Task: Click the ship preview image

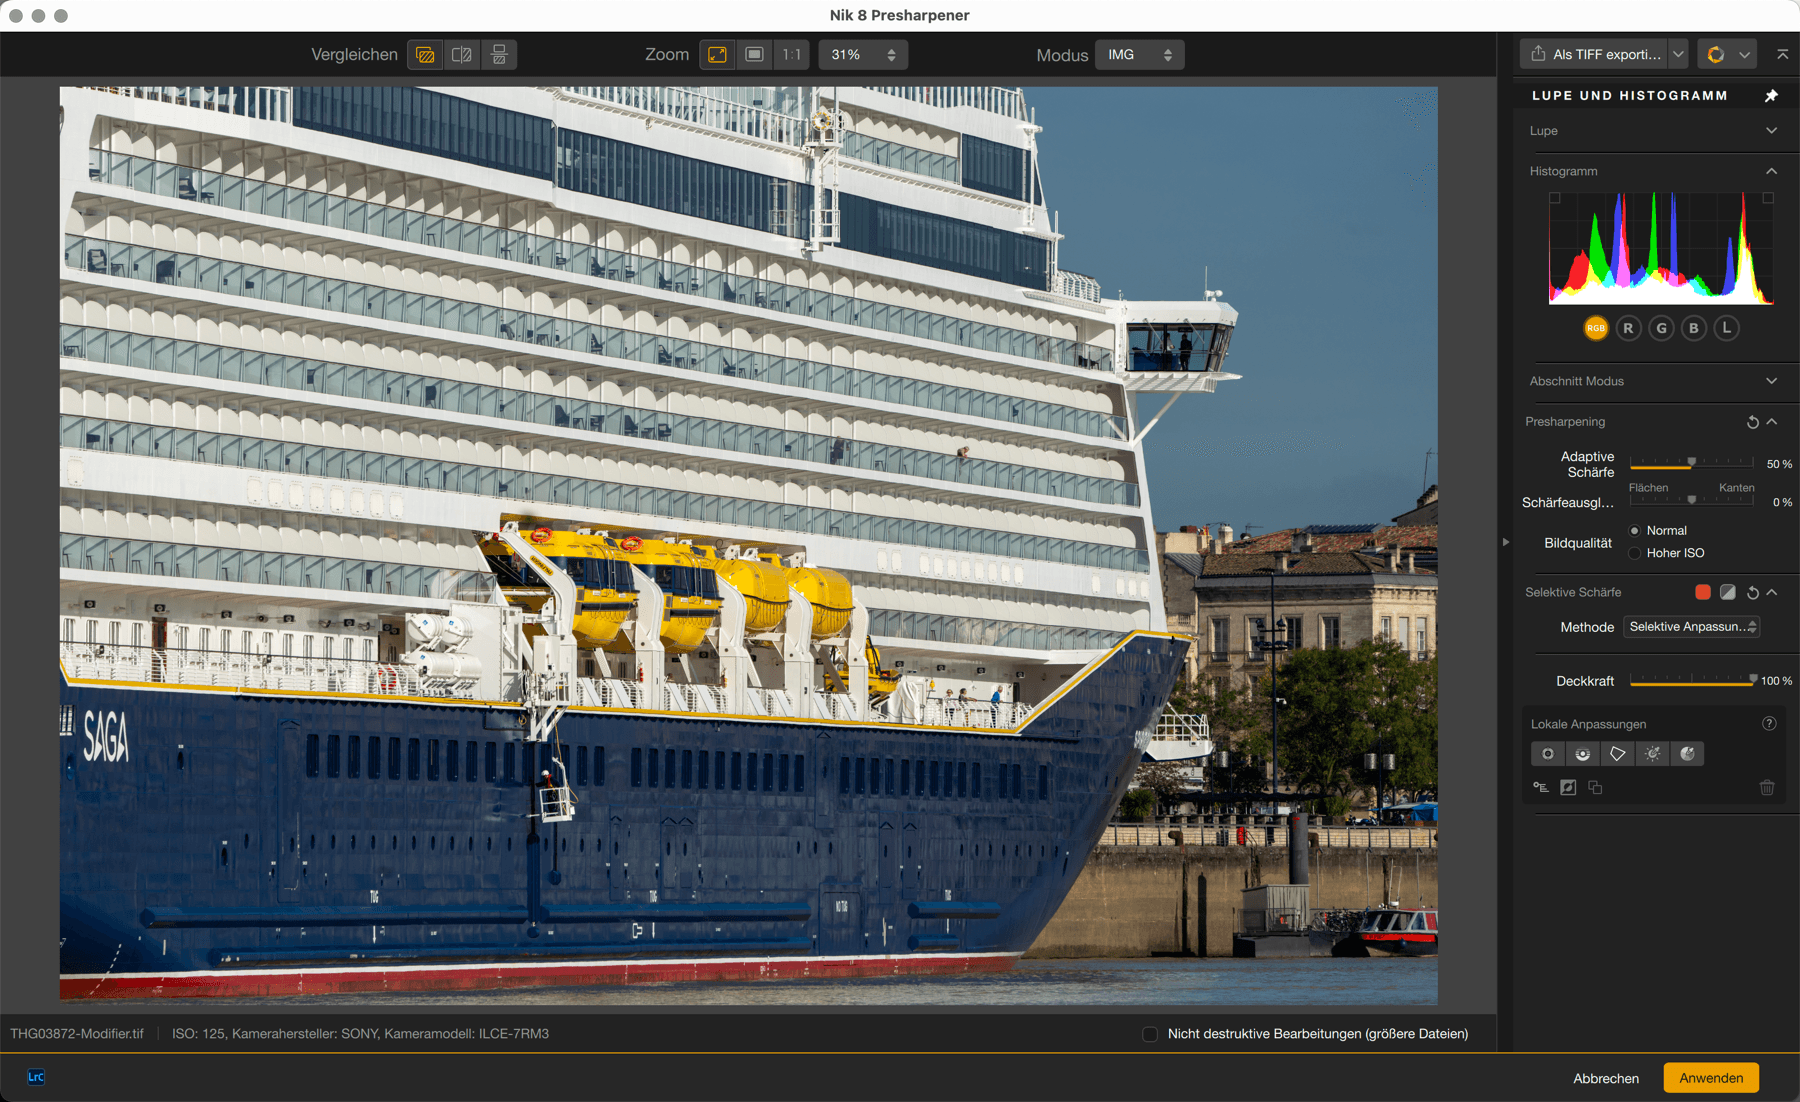Action: 748,545
